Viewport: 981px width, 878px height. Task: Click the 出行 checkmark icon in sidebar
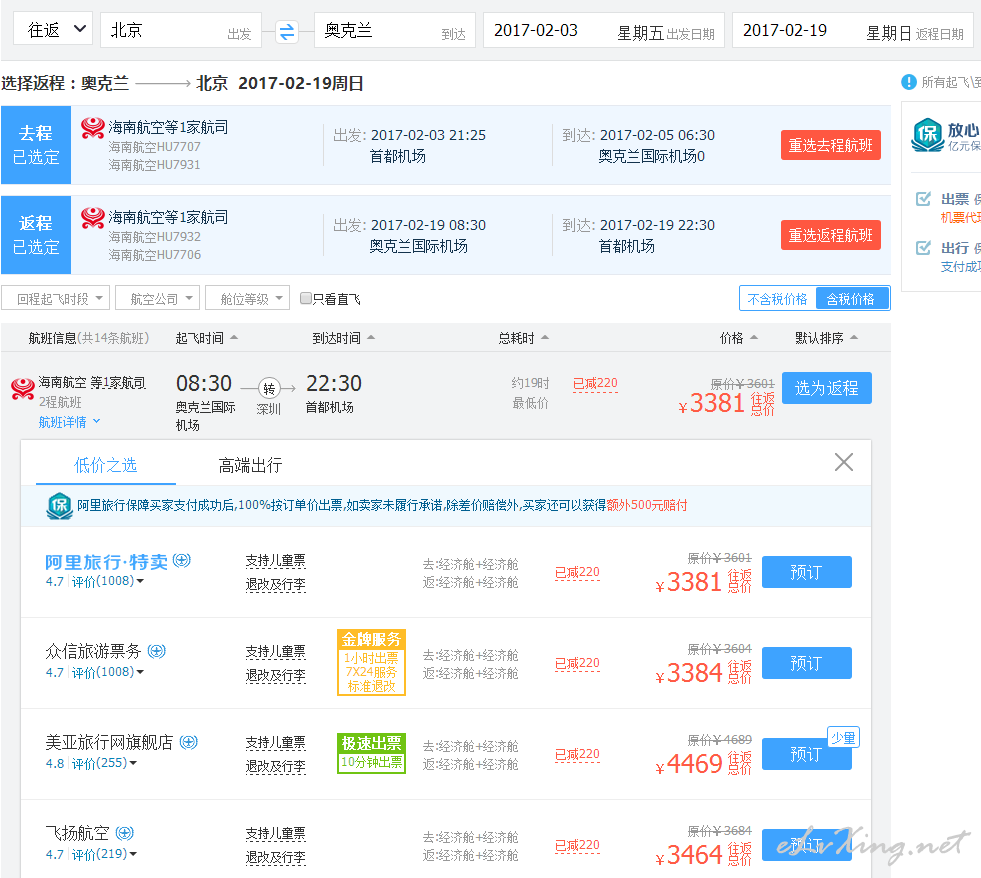(923, 248)
